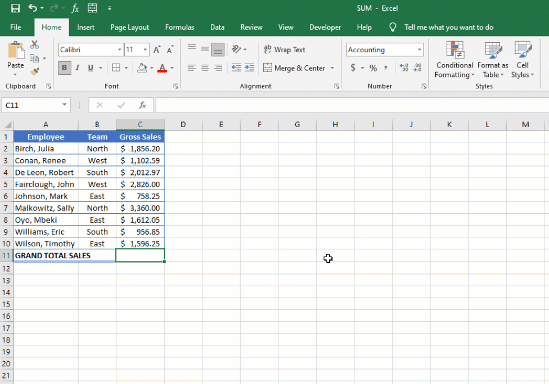Open the Accounting number format dropdown
This screenshot has width=549, height=384.
419,50
